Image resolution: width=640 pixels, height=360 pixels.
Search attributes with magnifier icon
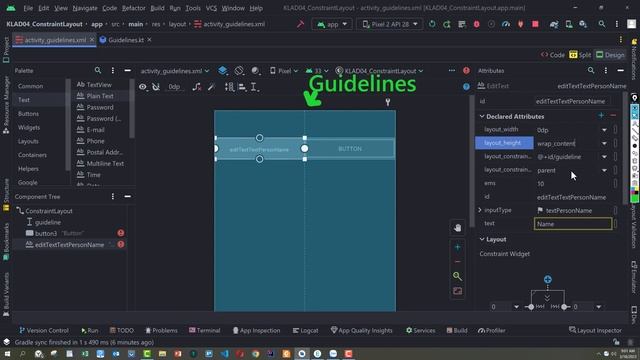pyautogui.click(x=591, y=71)
